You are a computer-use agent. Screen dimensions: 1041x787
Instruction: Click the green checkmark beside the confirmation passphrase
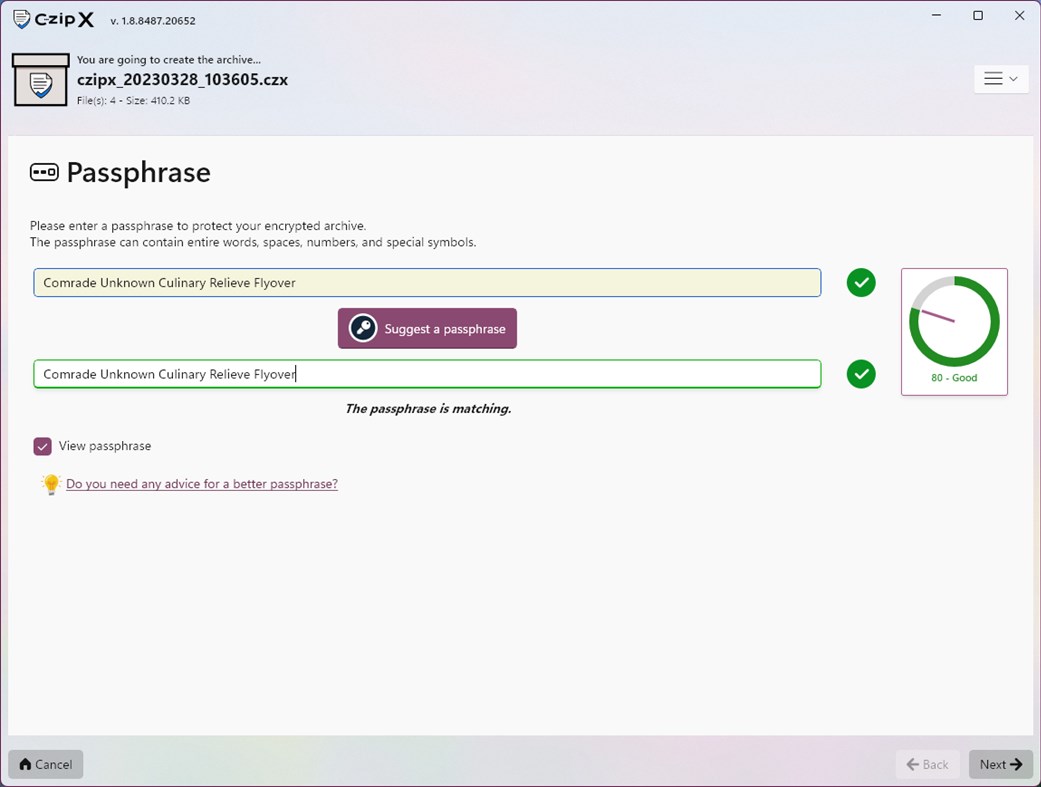point(861,374)
